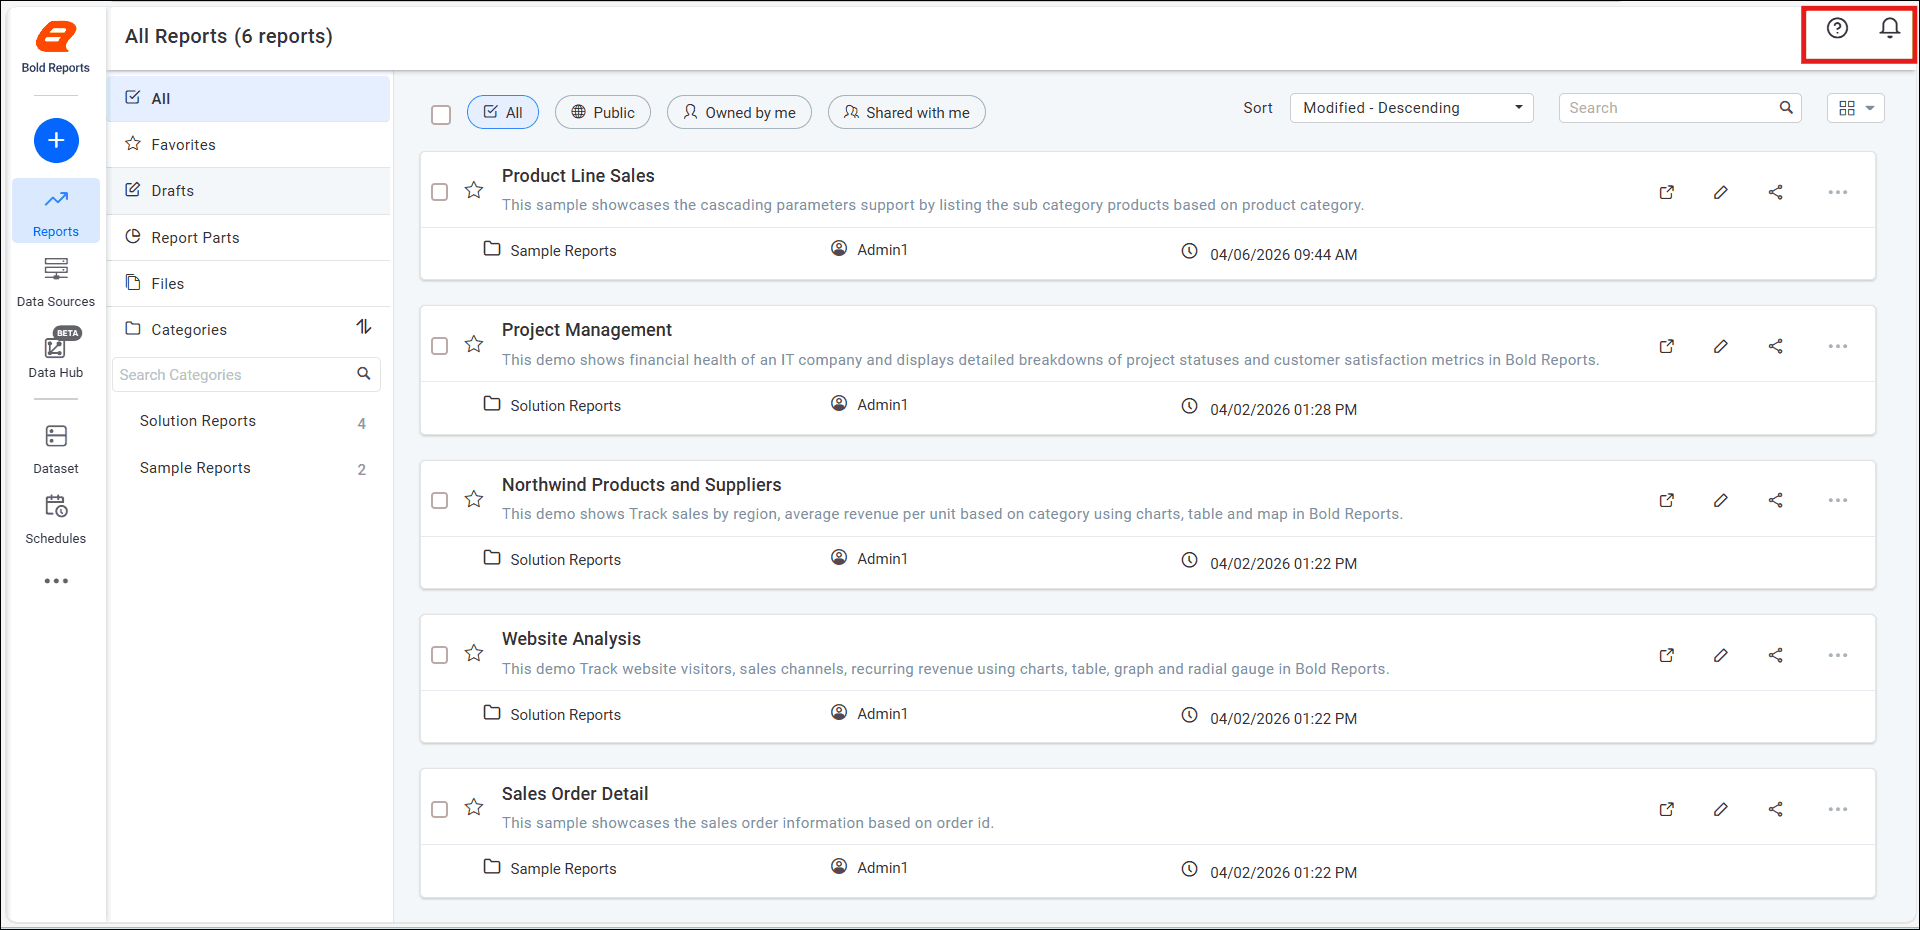This screenshot has height=930, width=1920.
Task: Share the Project Management report
Action: 1775,346
